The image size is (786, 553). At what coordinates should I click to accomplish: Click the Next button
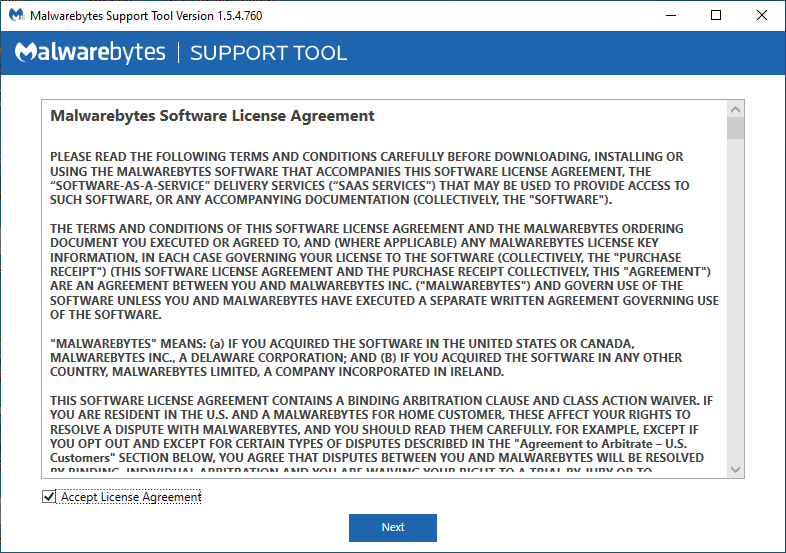point(392,527)
